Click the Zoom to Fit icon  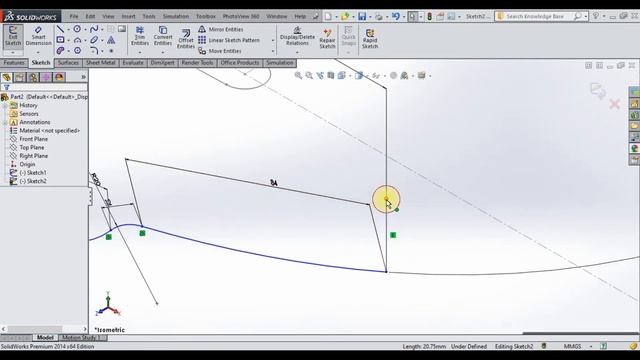pos(298,76)
